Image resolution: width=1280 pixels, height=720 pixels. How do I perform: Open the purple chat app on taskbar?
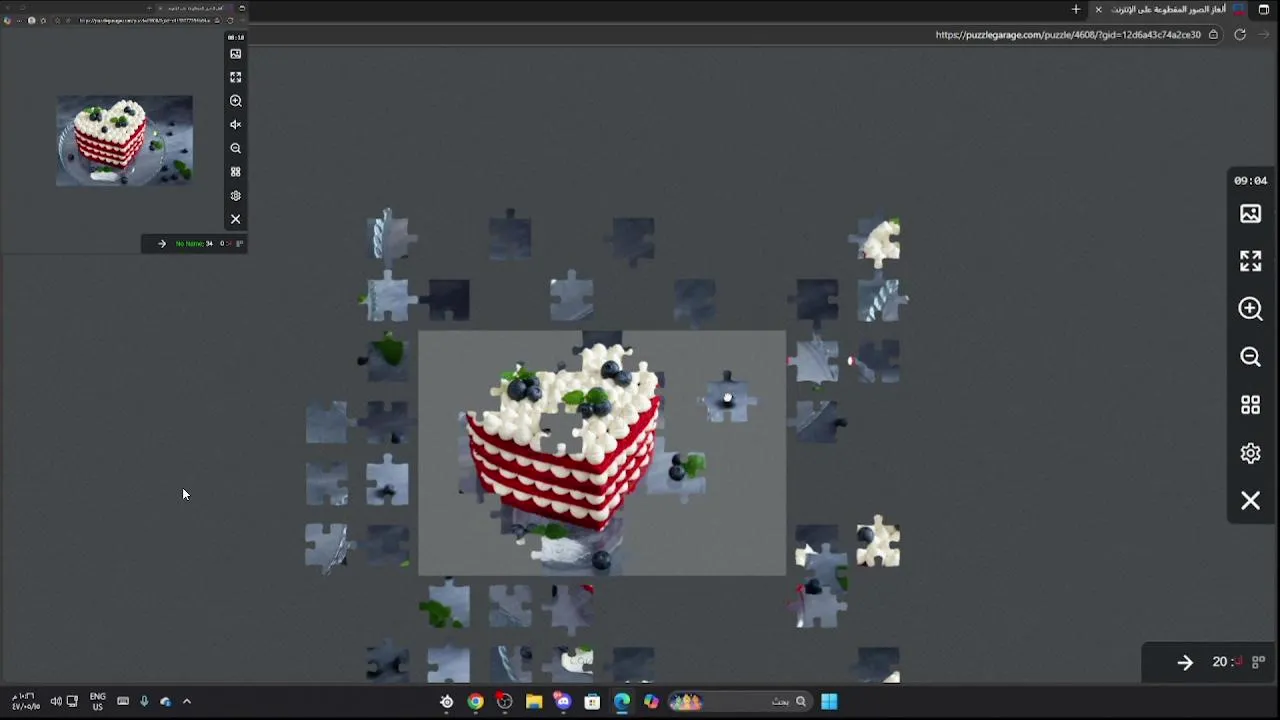pyautogui.click(x=563, y=702)
